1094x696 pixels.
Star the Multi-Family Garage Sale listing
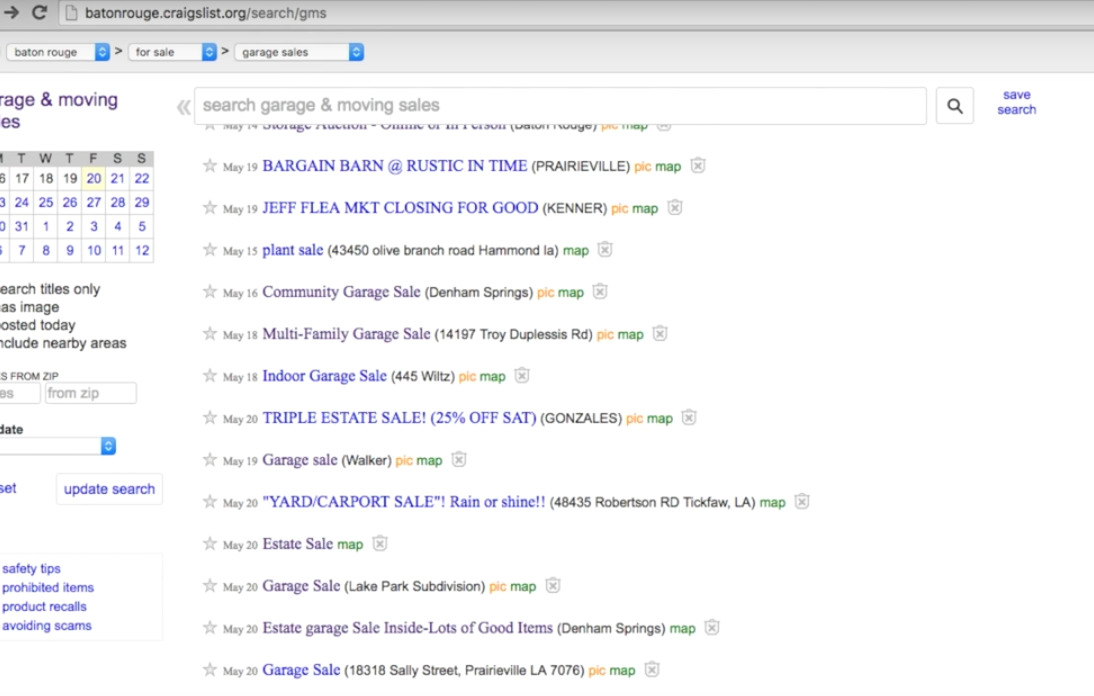[209, 333]
